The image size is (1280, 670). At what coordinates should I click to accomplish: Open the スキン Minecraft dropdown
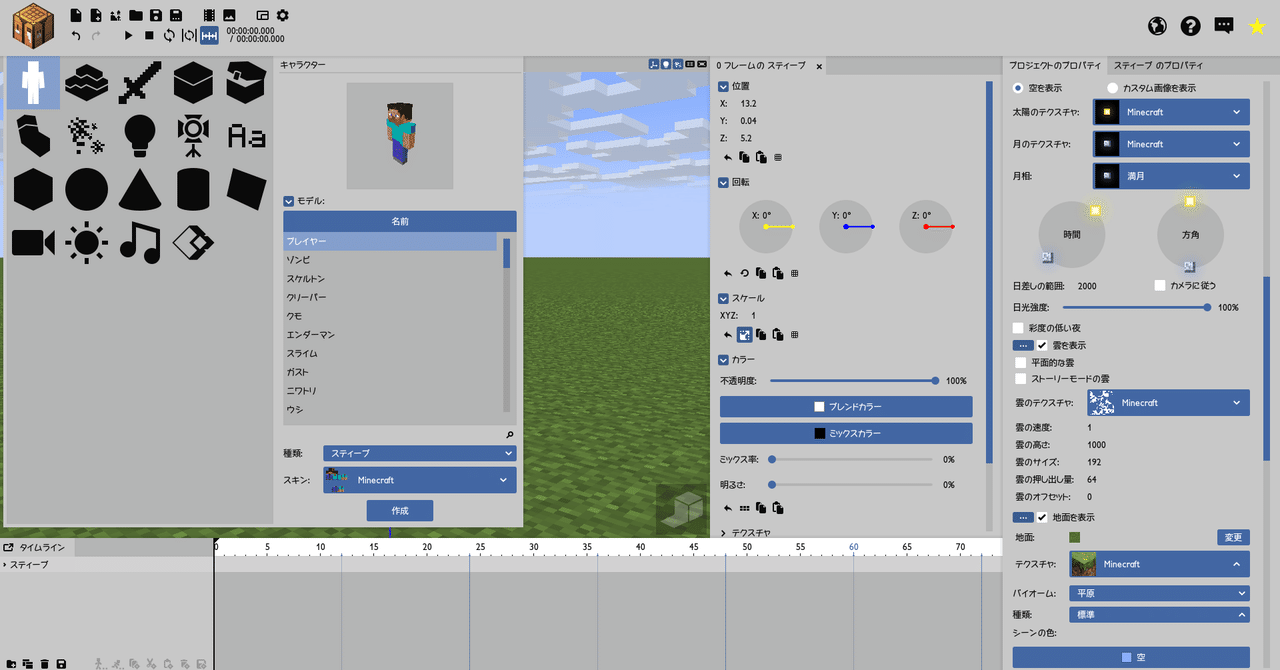420,480
